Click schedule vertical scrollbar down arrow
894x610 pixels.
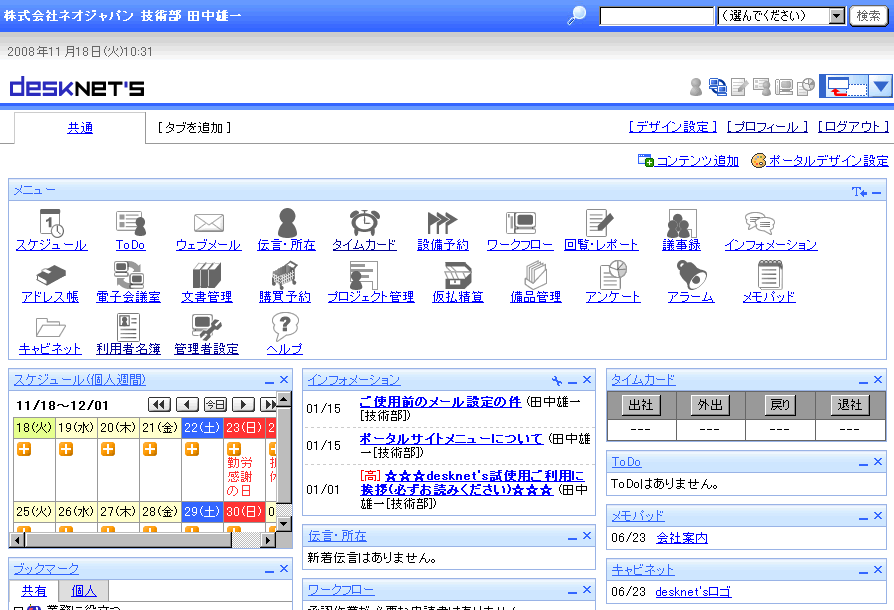283,523
